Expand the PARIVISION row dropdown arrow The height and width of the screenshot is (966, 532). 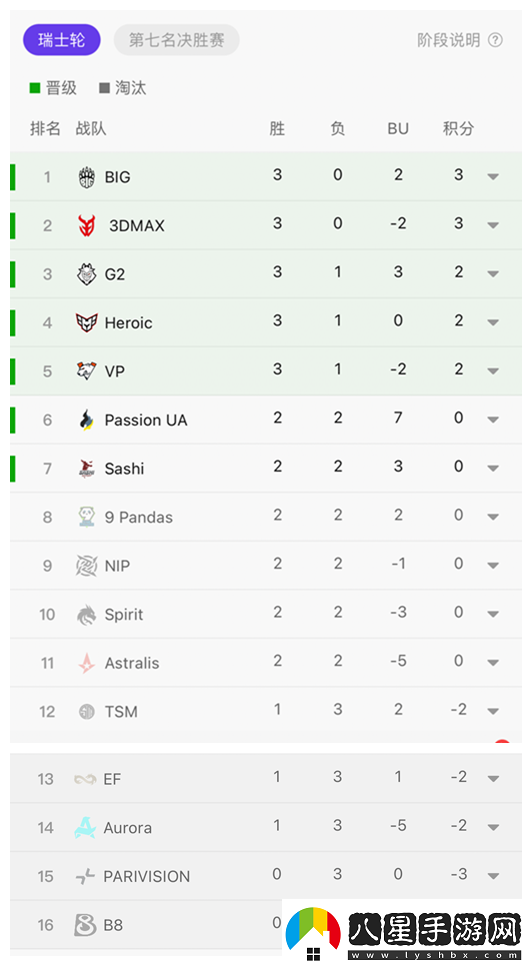click(x=493, y=876)
